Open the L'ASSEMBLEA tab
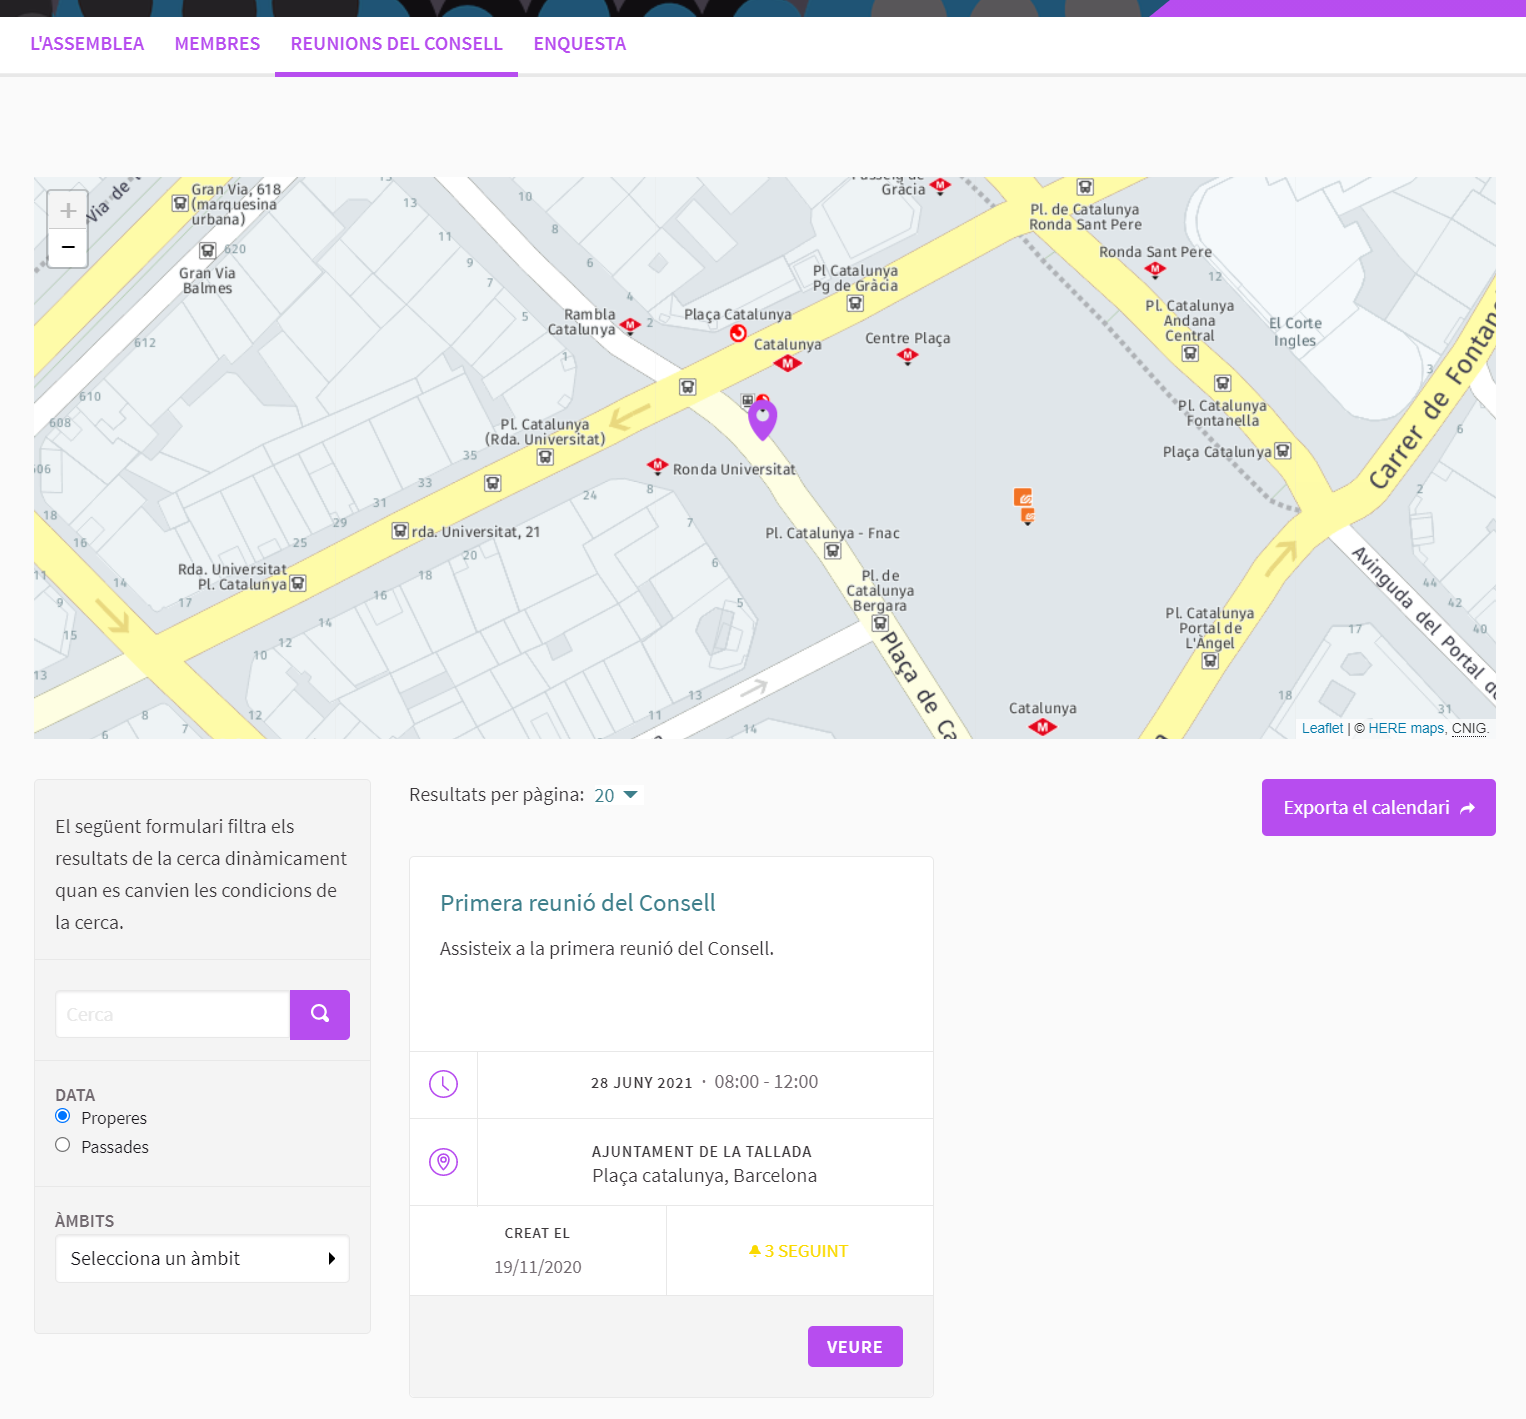1526x1419 pixels. [x=87, y=44]
